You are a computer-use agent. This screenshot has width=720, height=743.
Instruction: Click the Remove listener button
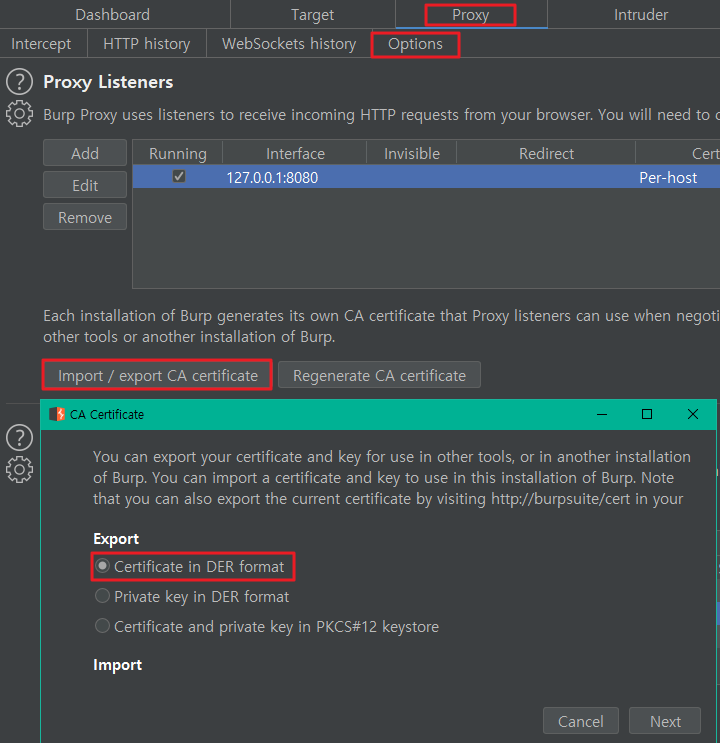point(85,217)
